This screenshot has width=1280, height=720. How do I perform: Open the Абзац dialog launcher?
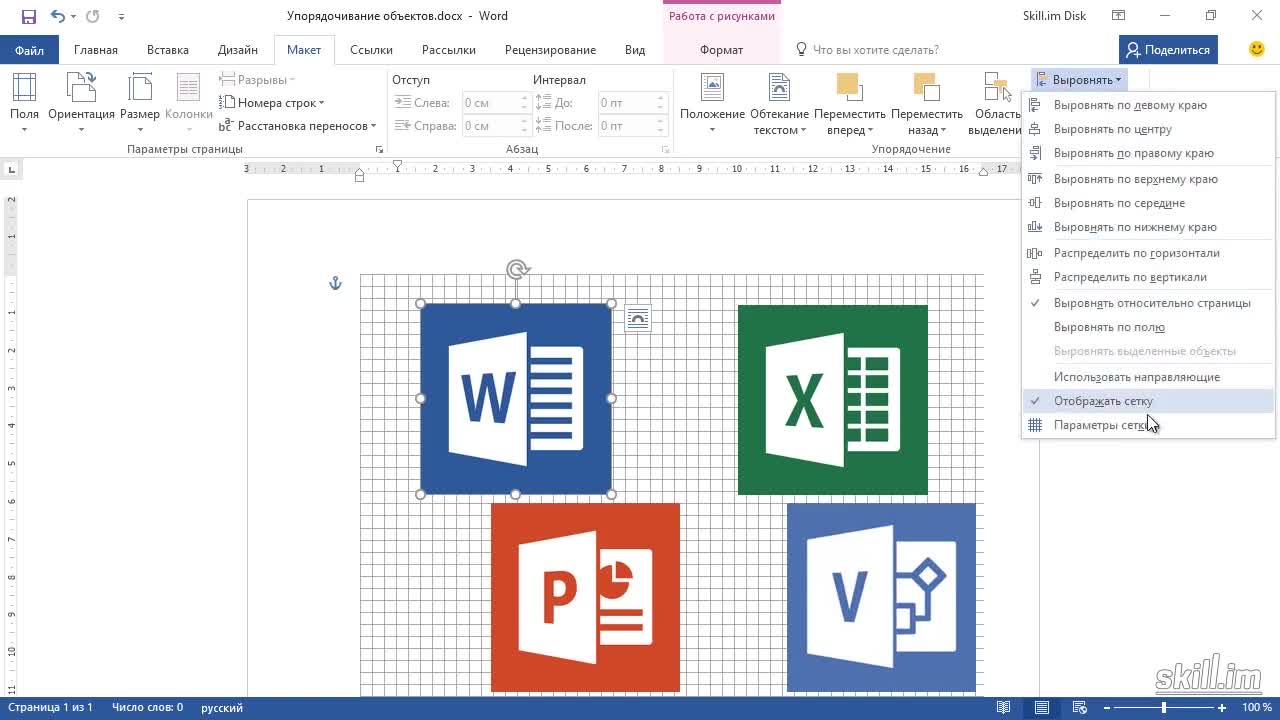[665, 149]
